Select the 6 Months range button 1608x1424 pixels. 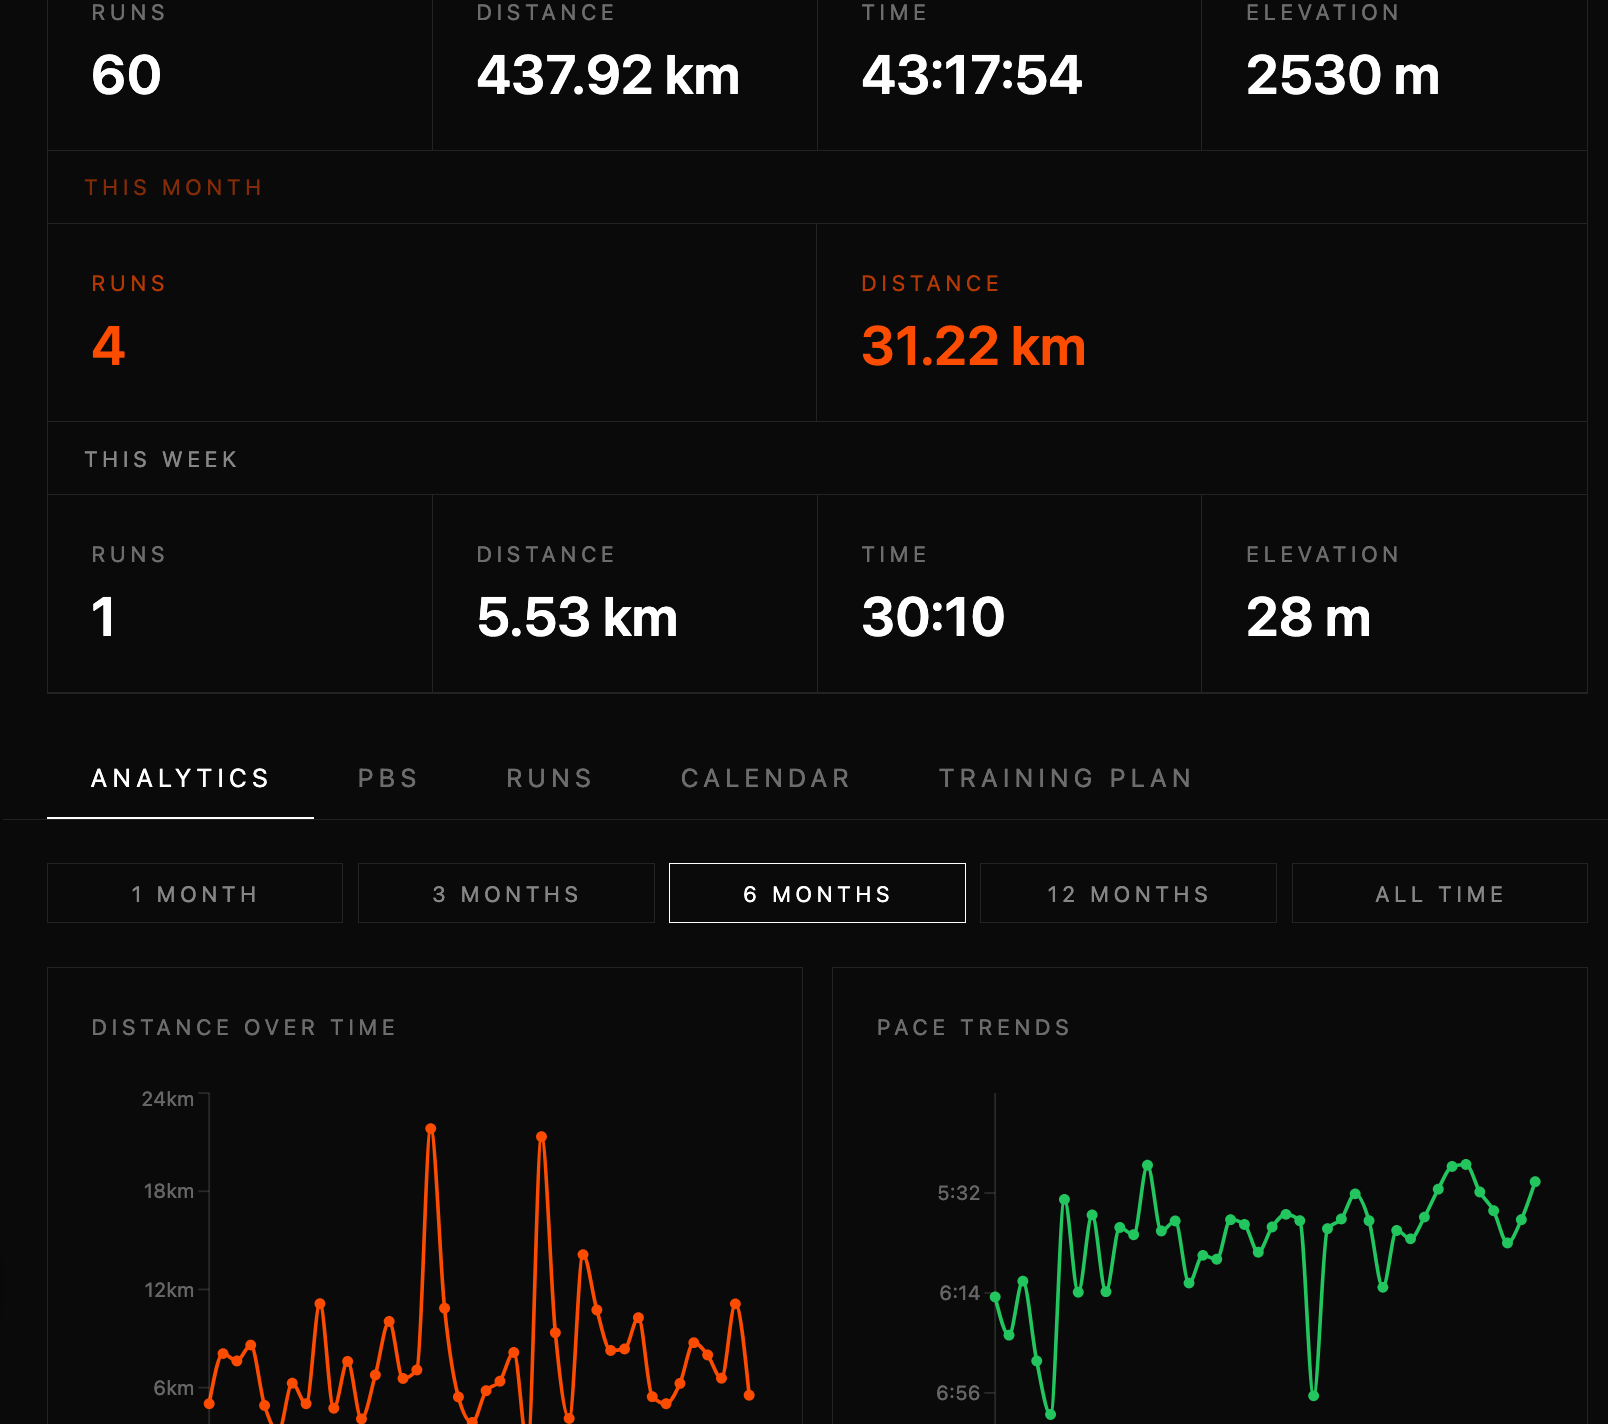point(817,893)
